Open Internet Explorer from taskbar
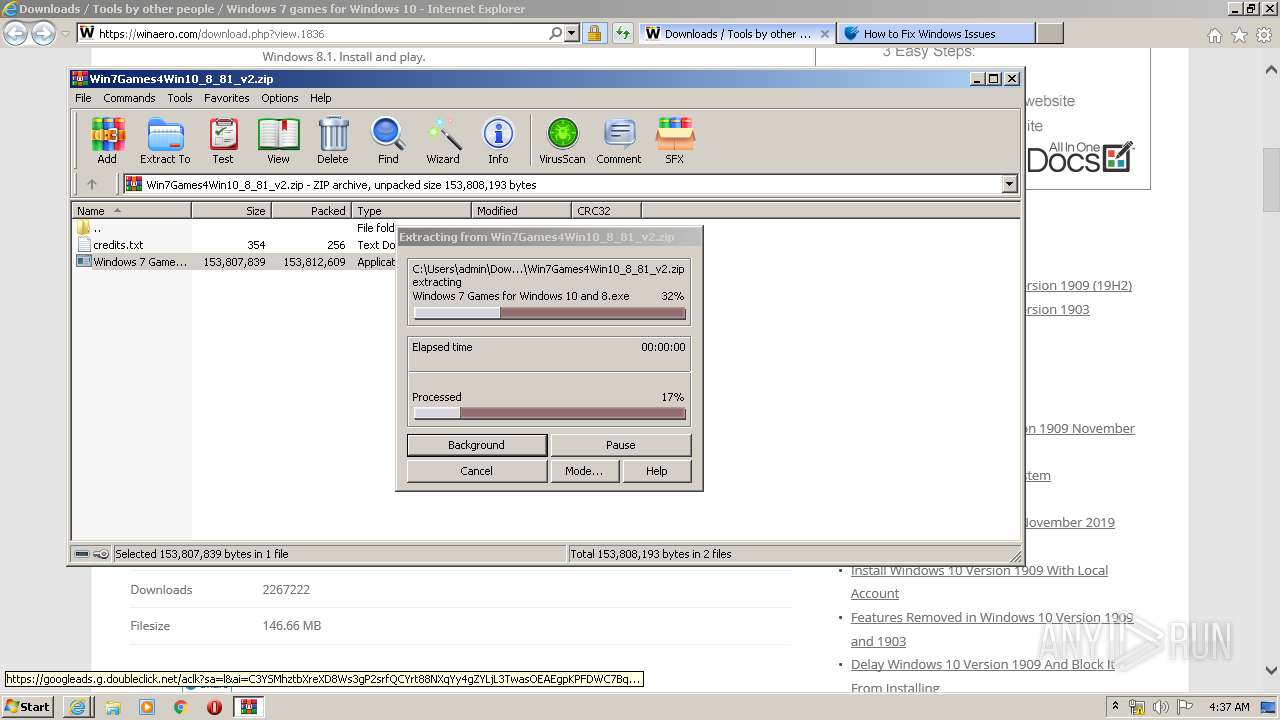The width and height of the screenshot is (1280, 720). pyautogui.click(x=77, y=707)
